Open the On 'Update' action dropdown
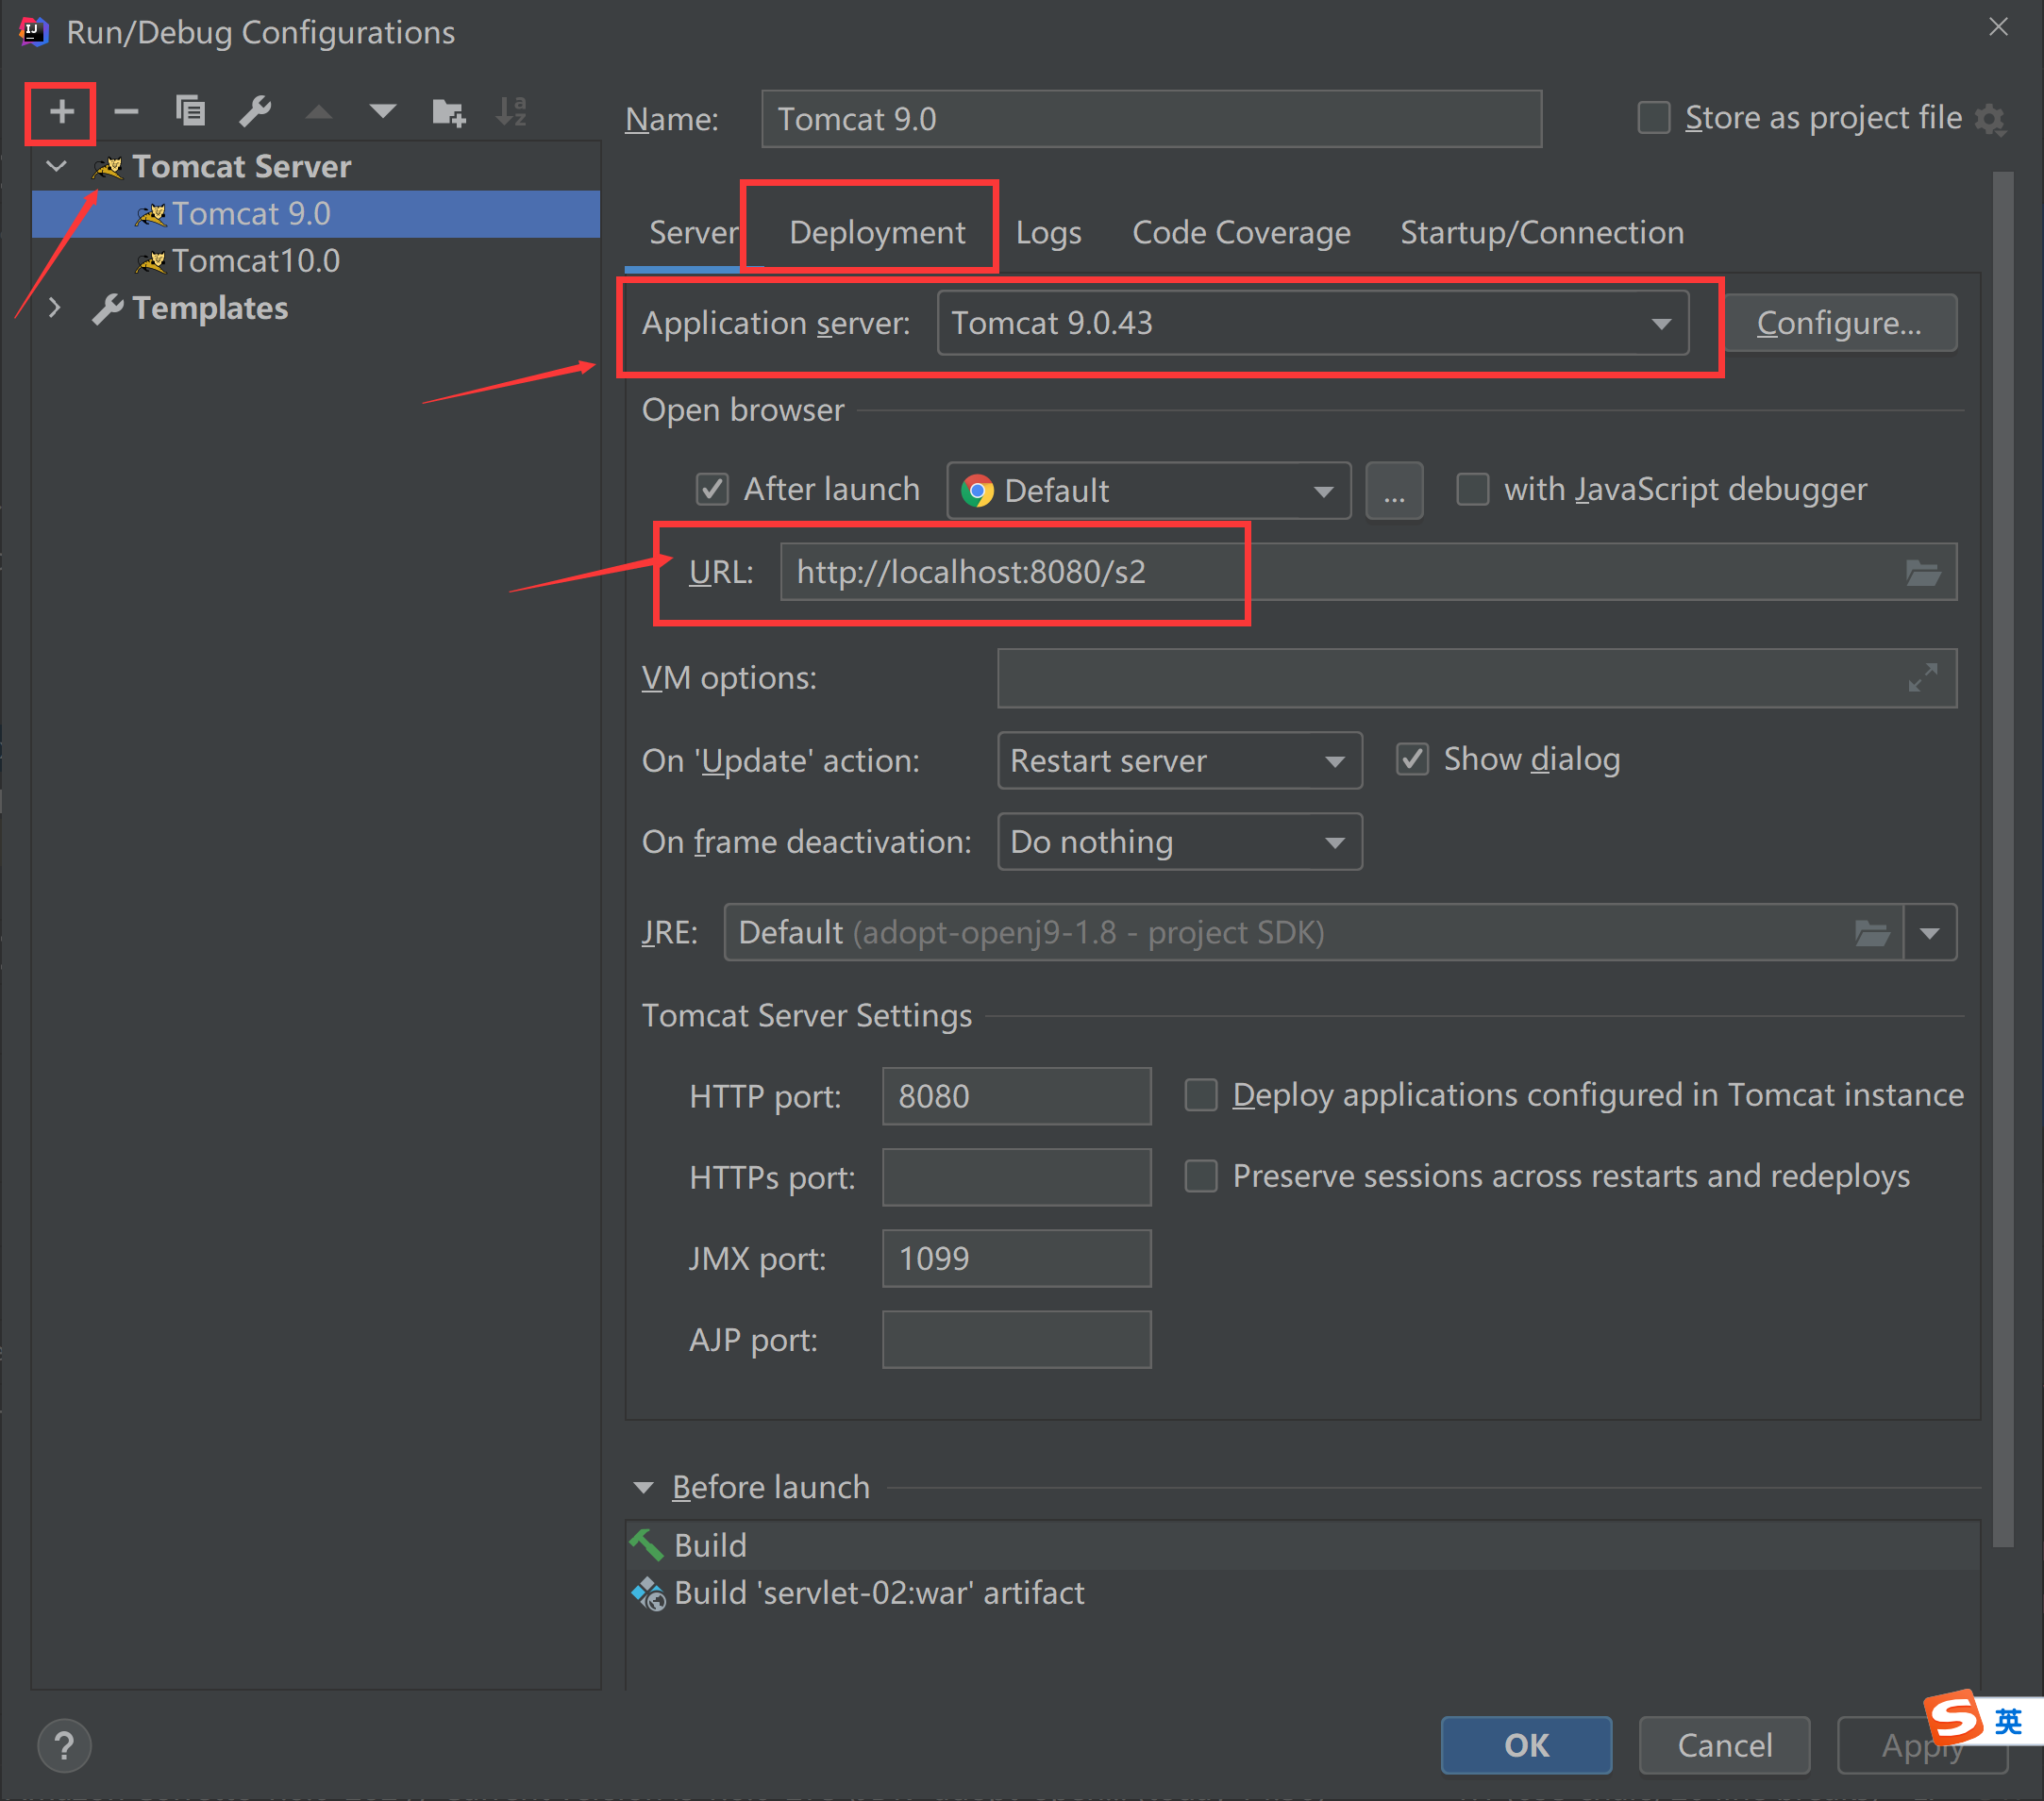This screenshot has width=2044, height=1801. 1334,762
